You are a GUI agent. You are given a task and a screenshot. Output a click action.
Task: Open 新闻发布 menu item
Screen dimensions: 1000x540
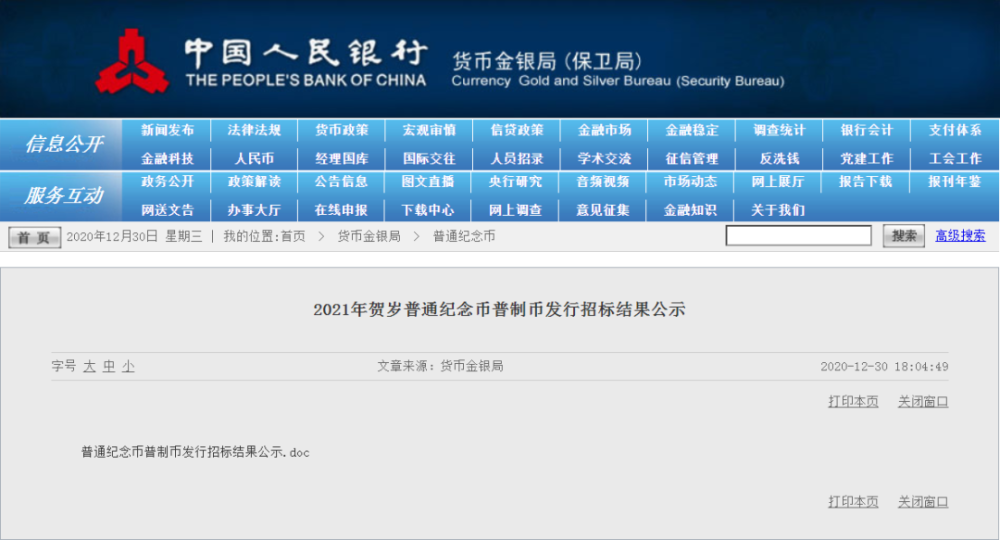167,130
